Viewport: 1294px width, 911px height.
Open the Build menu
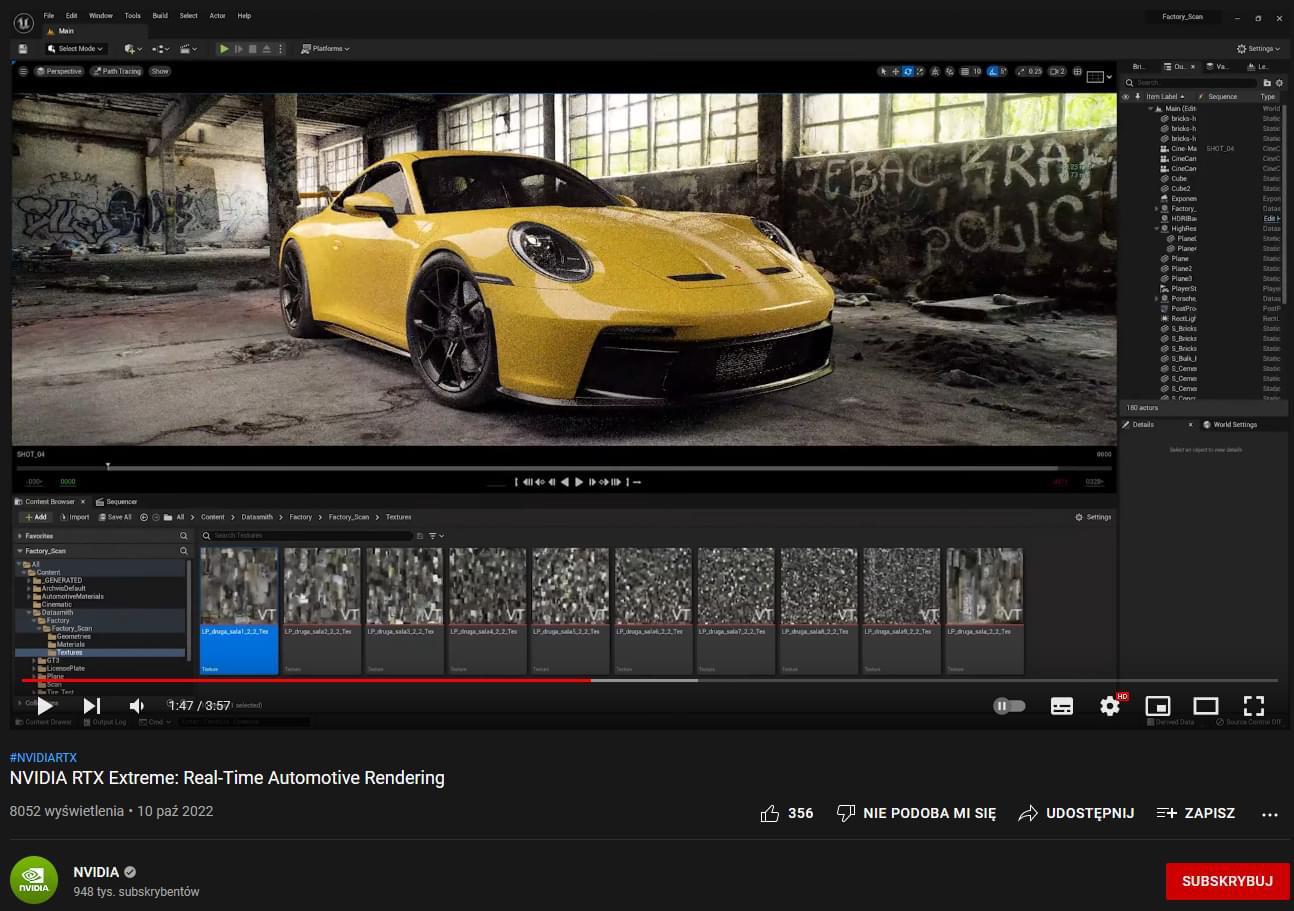click(x=160, y=16)
